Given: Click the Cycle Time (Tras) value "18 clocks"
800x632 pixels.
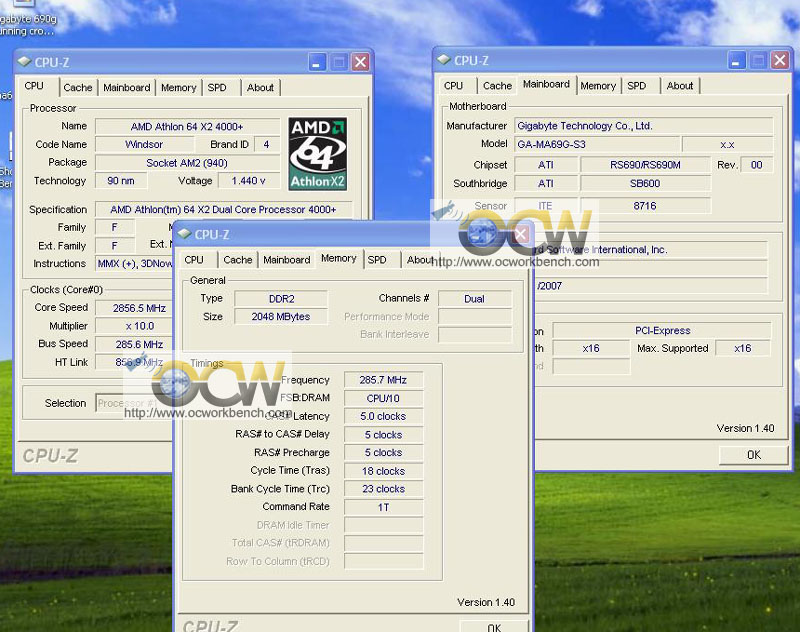Looking at the screenshot, I should pyautogui.click(x=383, y=471).
